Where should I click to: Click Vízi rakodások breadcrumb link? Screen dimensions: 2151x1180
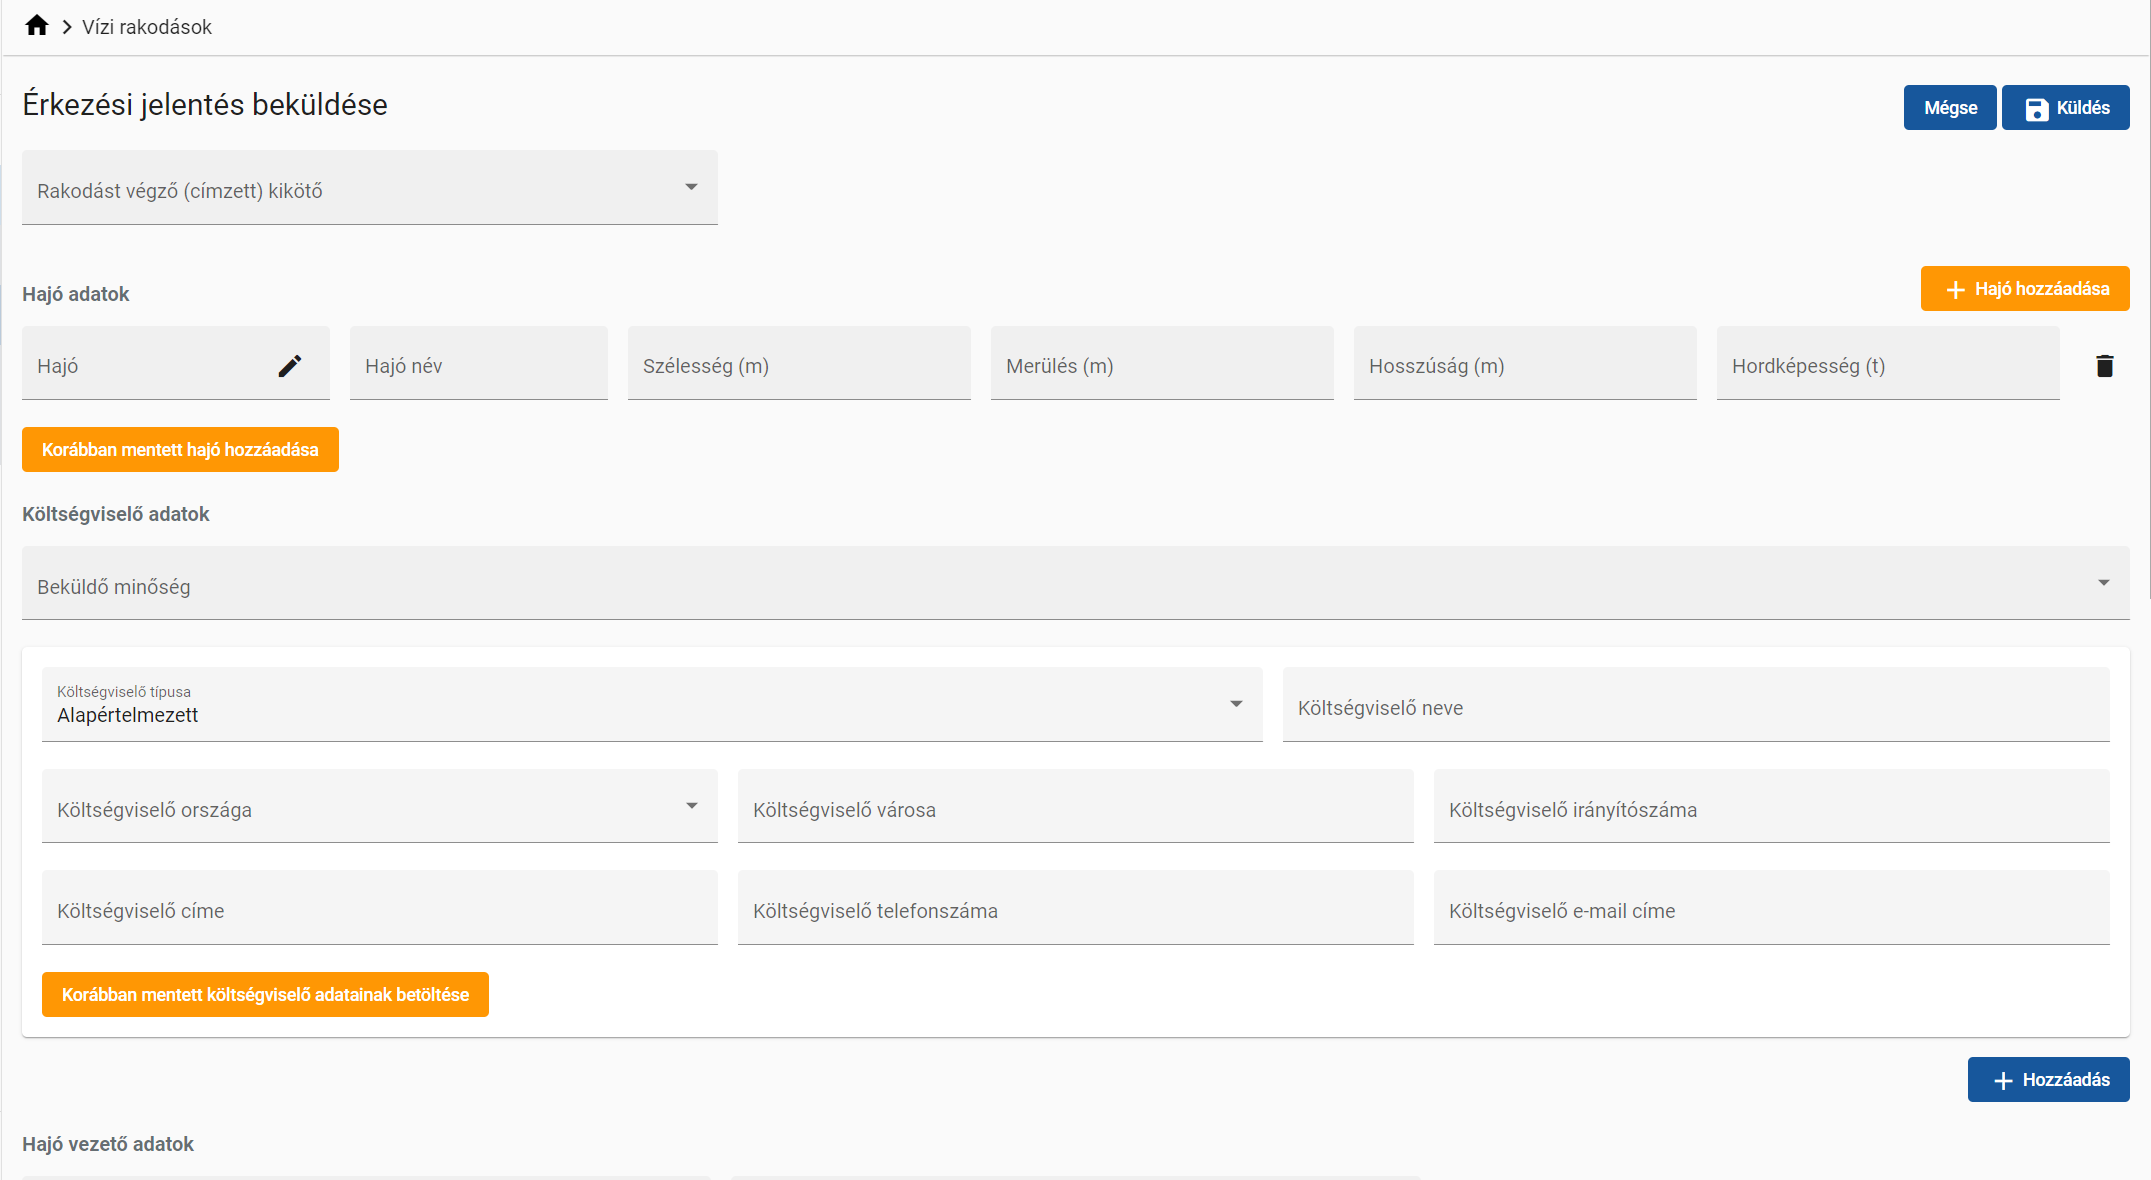147,27
